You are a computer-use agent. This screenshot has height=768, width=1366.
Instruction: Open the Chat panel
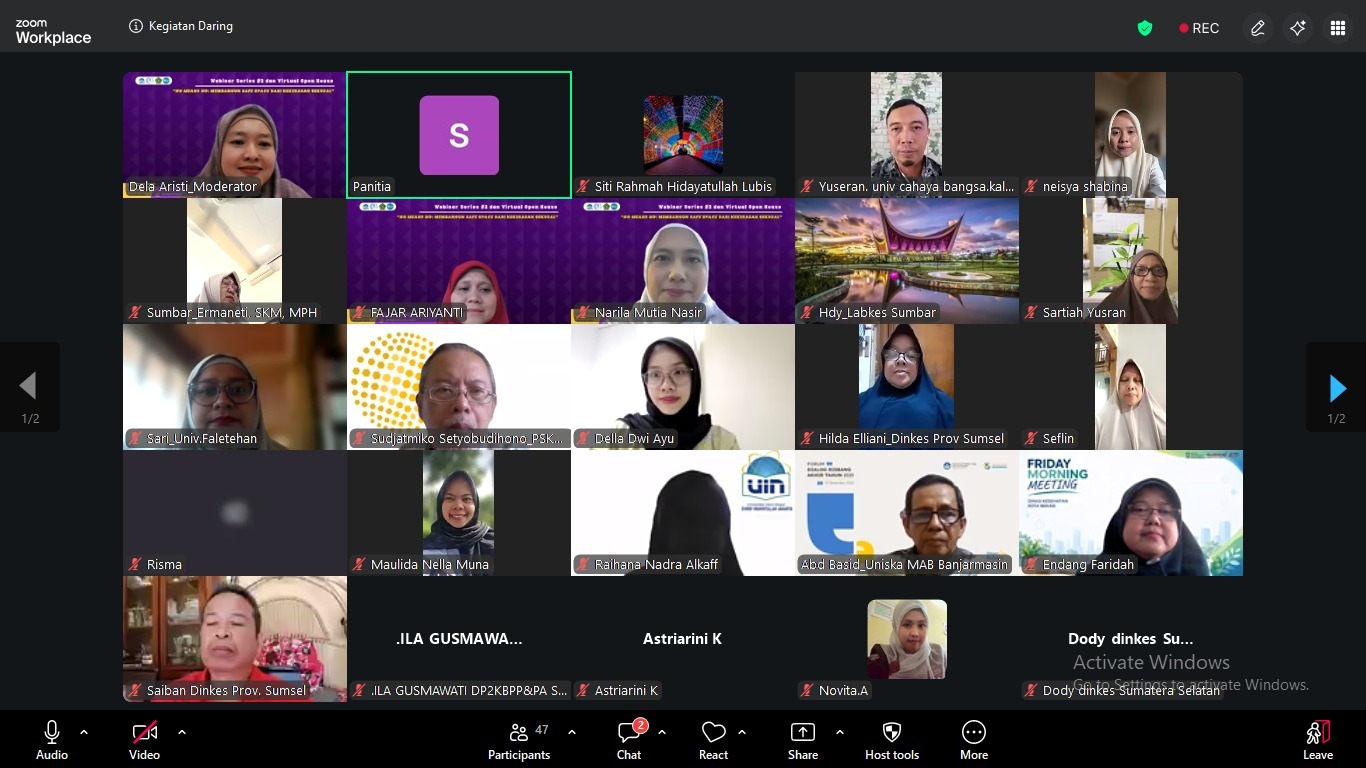[x=629, y=741]
